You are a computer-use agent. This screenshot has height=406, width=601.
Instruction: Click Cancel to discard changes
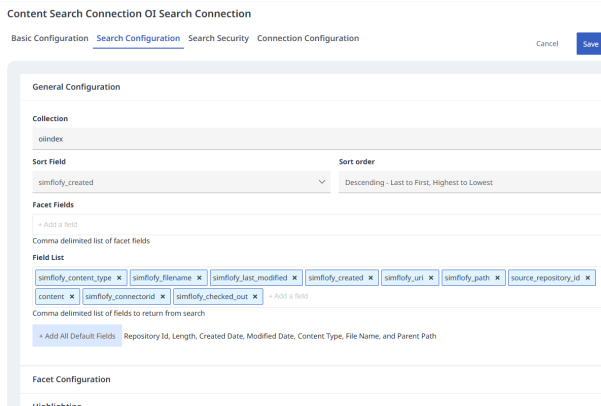click(547, 44)
